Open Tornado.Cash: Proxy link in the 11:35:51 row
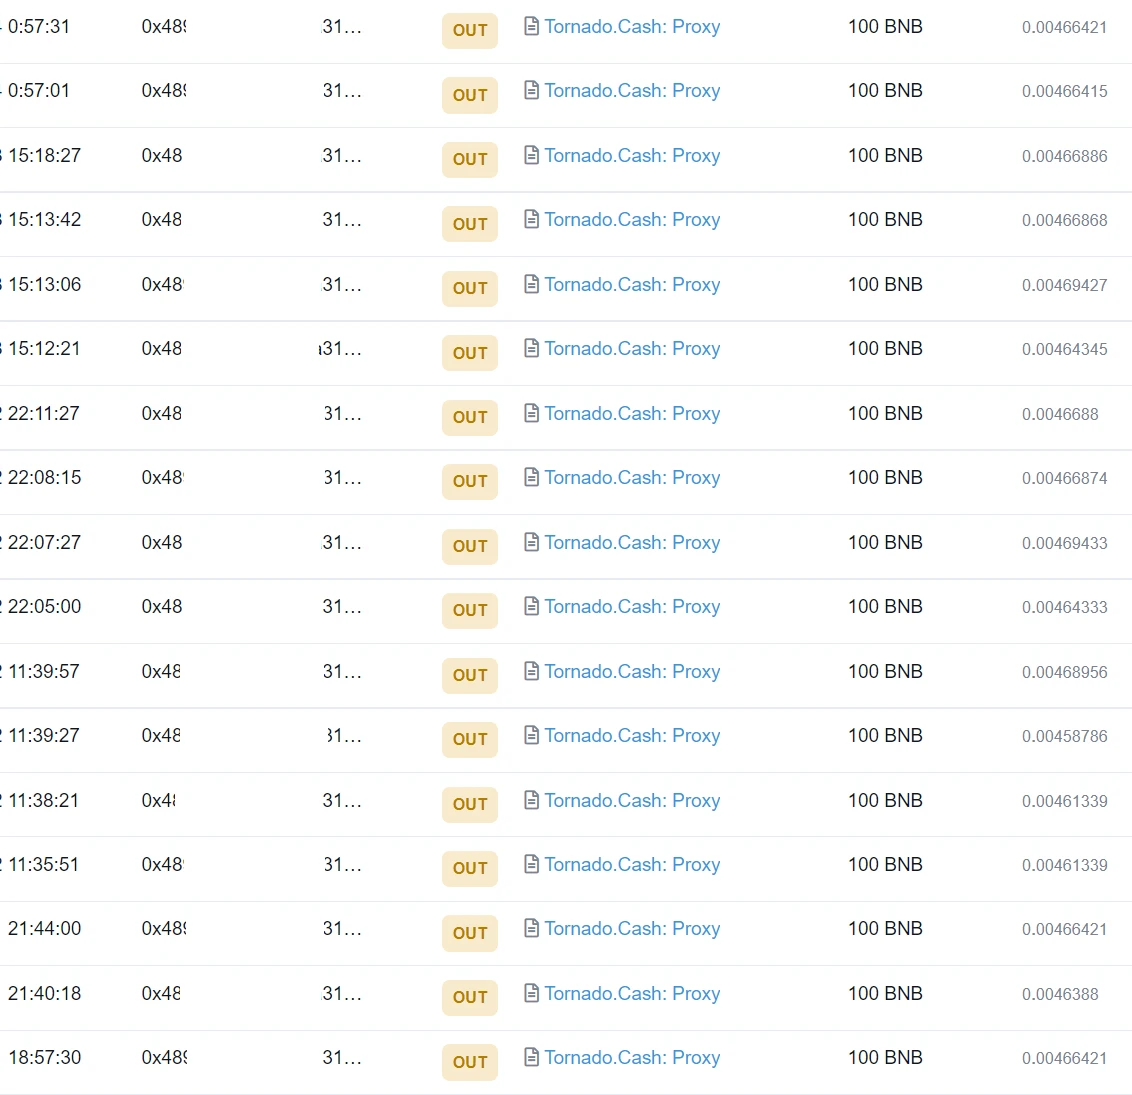The image size is (1132, 1095). point(632,865)
